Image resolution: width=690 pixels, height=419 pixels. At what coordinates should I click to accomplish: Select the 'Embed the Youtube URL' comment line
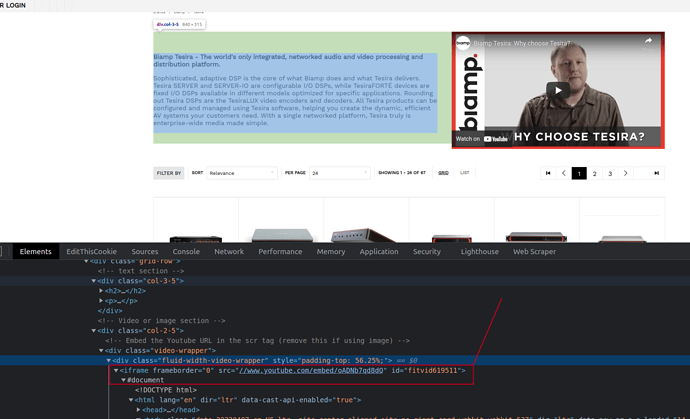pyautogui.click(x=257, y=340)
